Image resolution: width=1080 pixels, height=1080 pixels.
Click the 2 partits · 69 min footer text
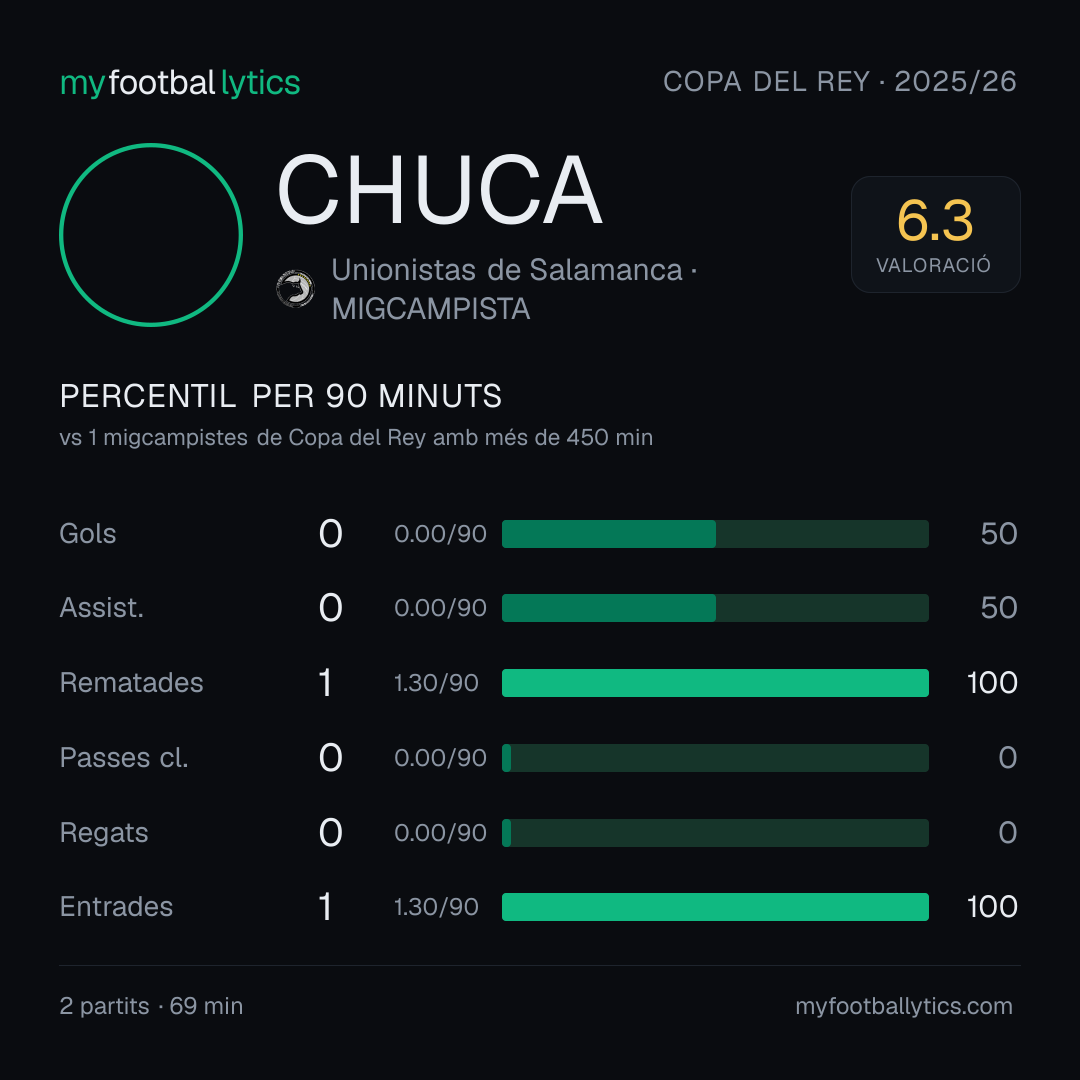pyautogui.click(x=152, y=1006)
